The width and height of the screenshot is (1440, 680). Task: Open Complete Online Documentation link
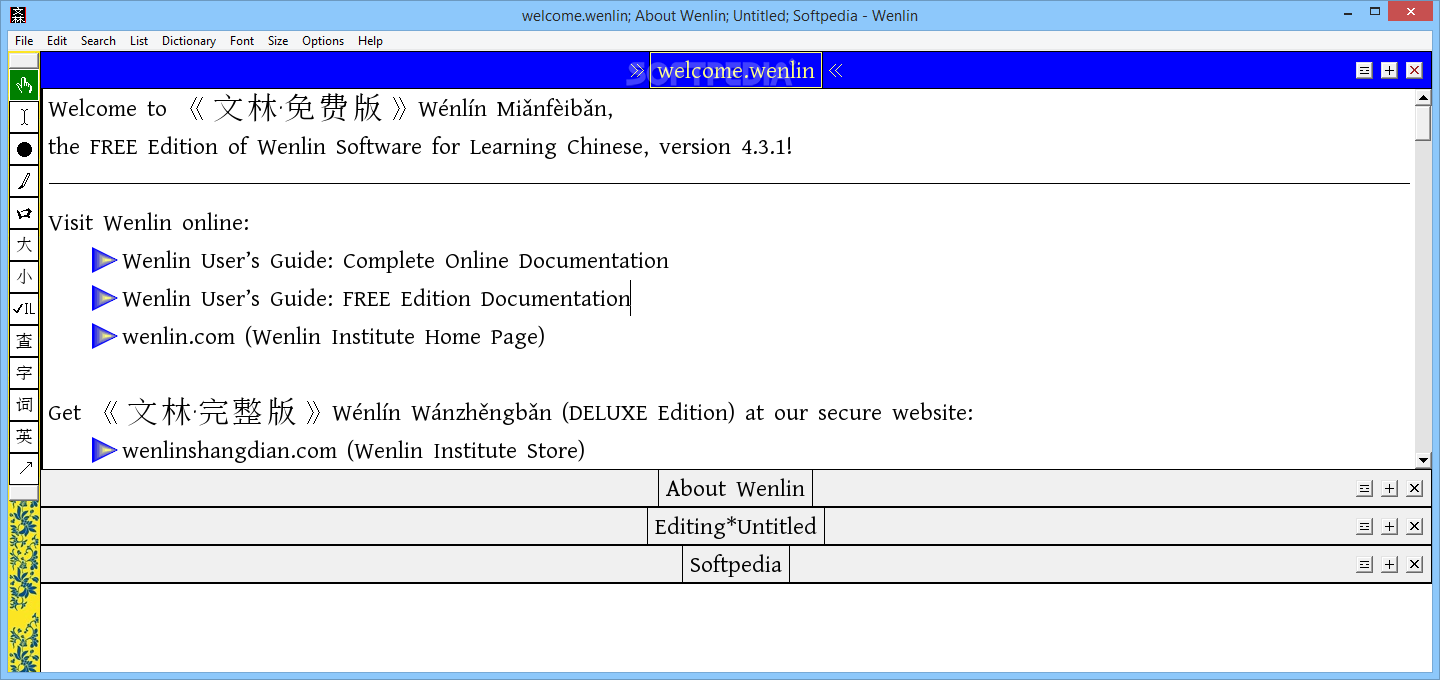pos(395,261)
